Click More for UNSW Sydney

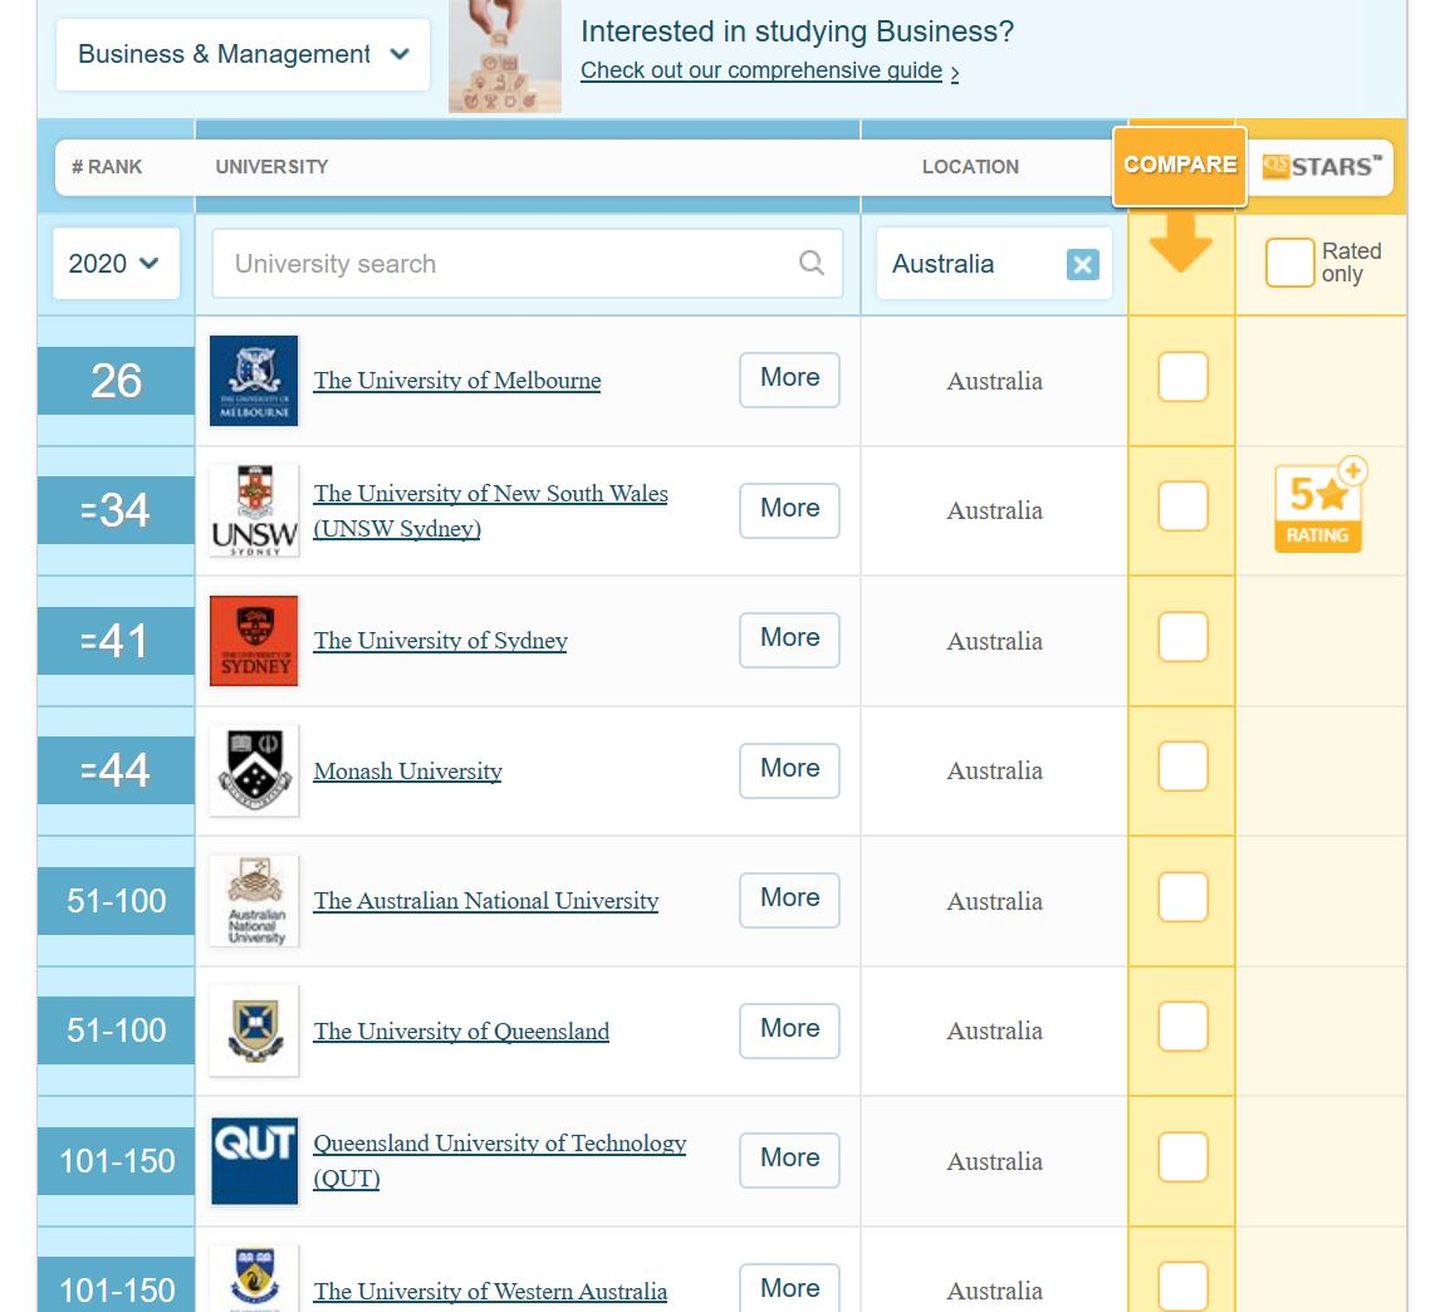point(790,510)
